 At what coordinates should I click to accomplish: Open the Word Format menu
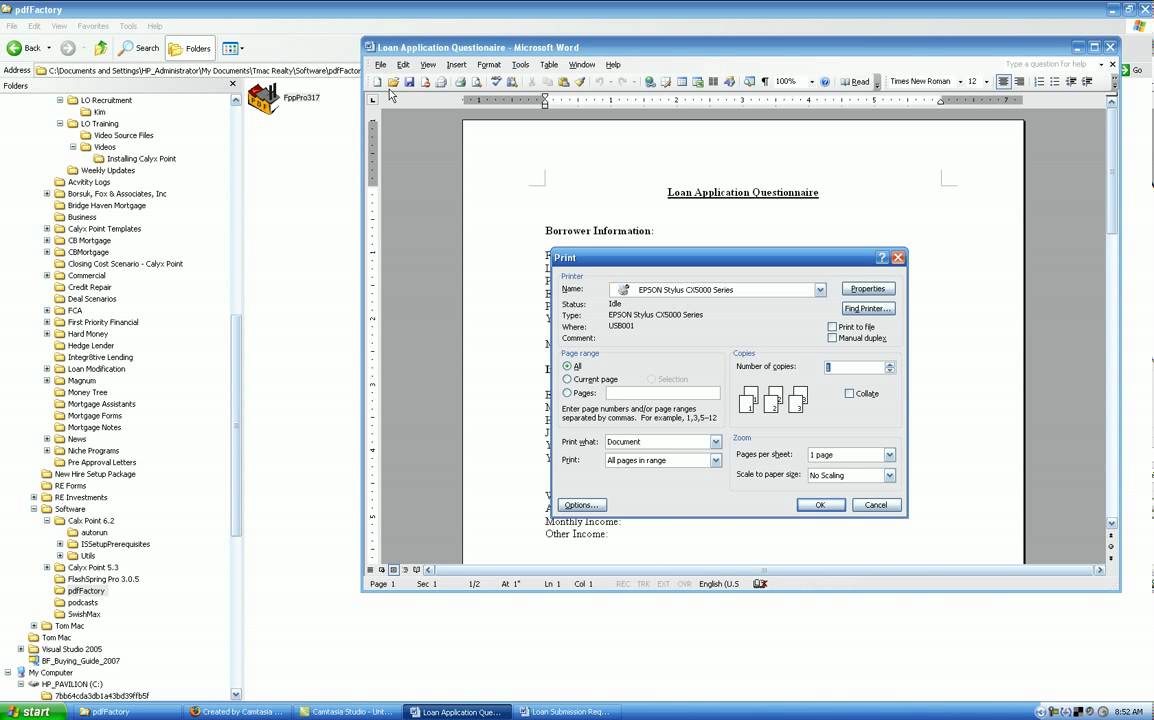489,65
